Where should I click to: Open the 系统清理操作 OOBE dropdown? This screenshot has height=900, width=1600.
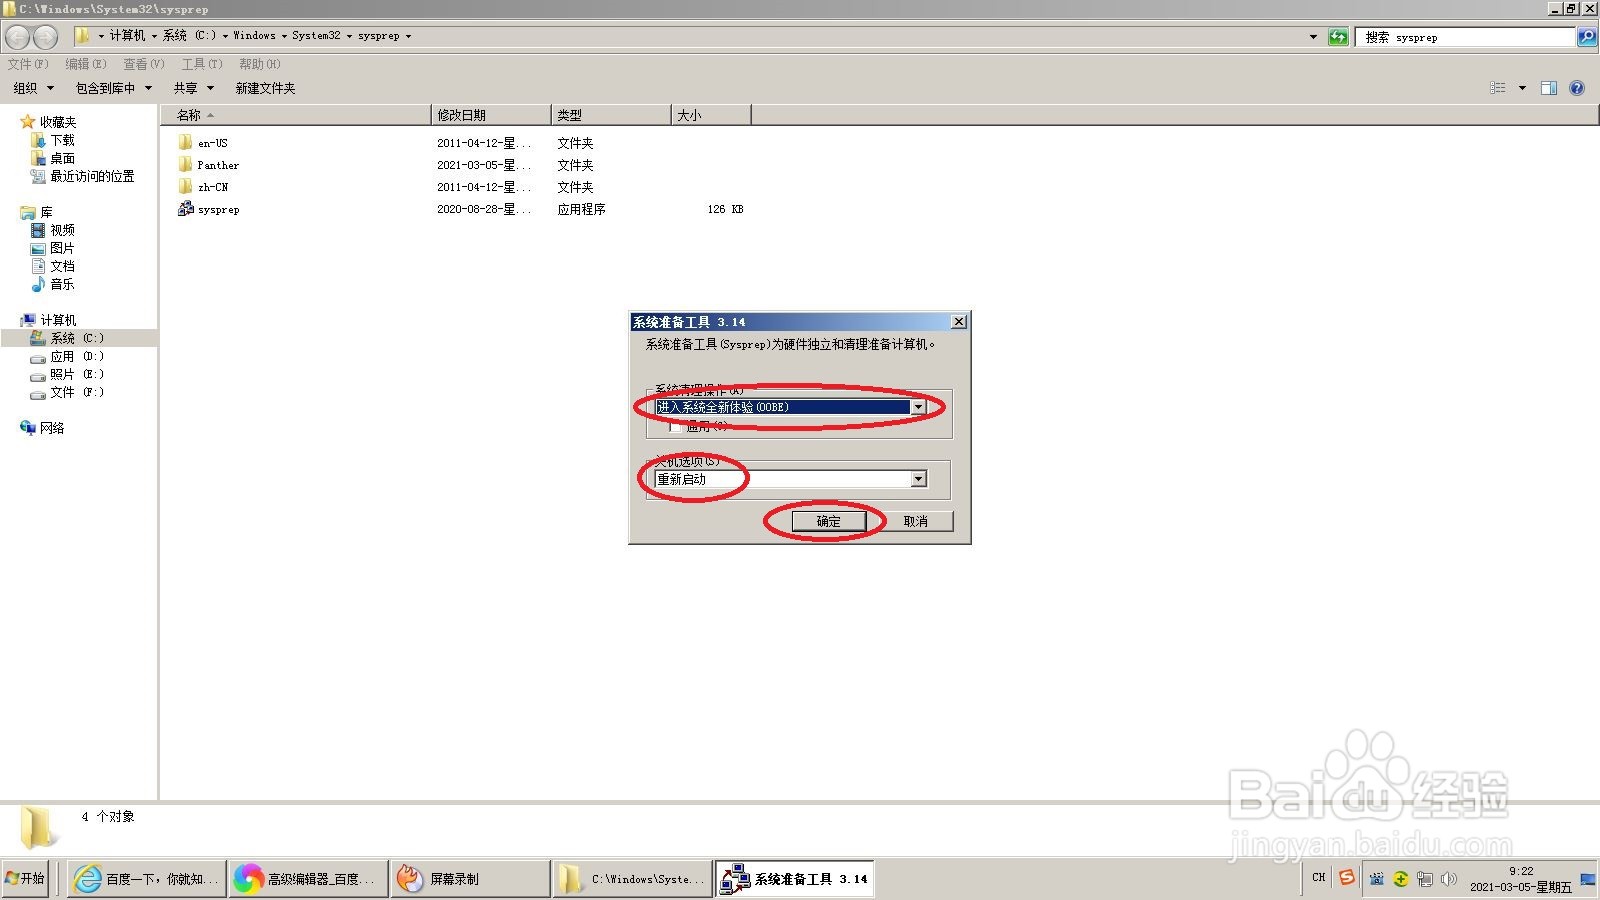tap(918, 407)
